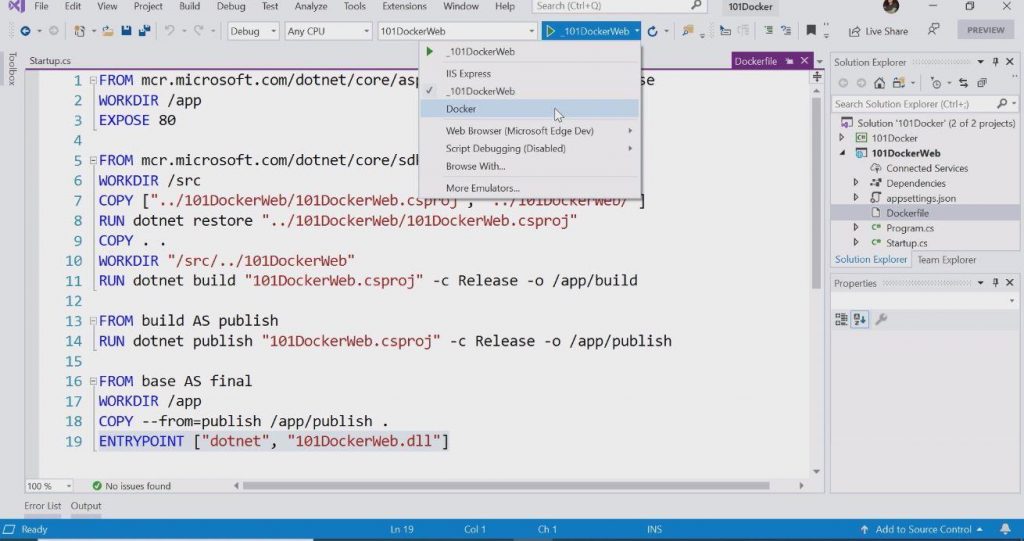Start debugging with _101DockerWeb button
Viewport: 1024px width, 541px height.
(x=587, y=31)
